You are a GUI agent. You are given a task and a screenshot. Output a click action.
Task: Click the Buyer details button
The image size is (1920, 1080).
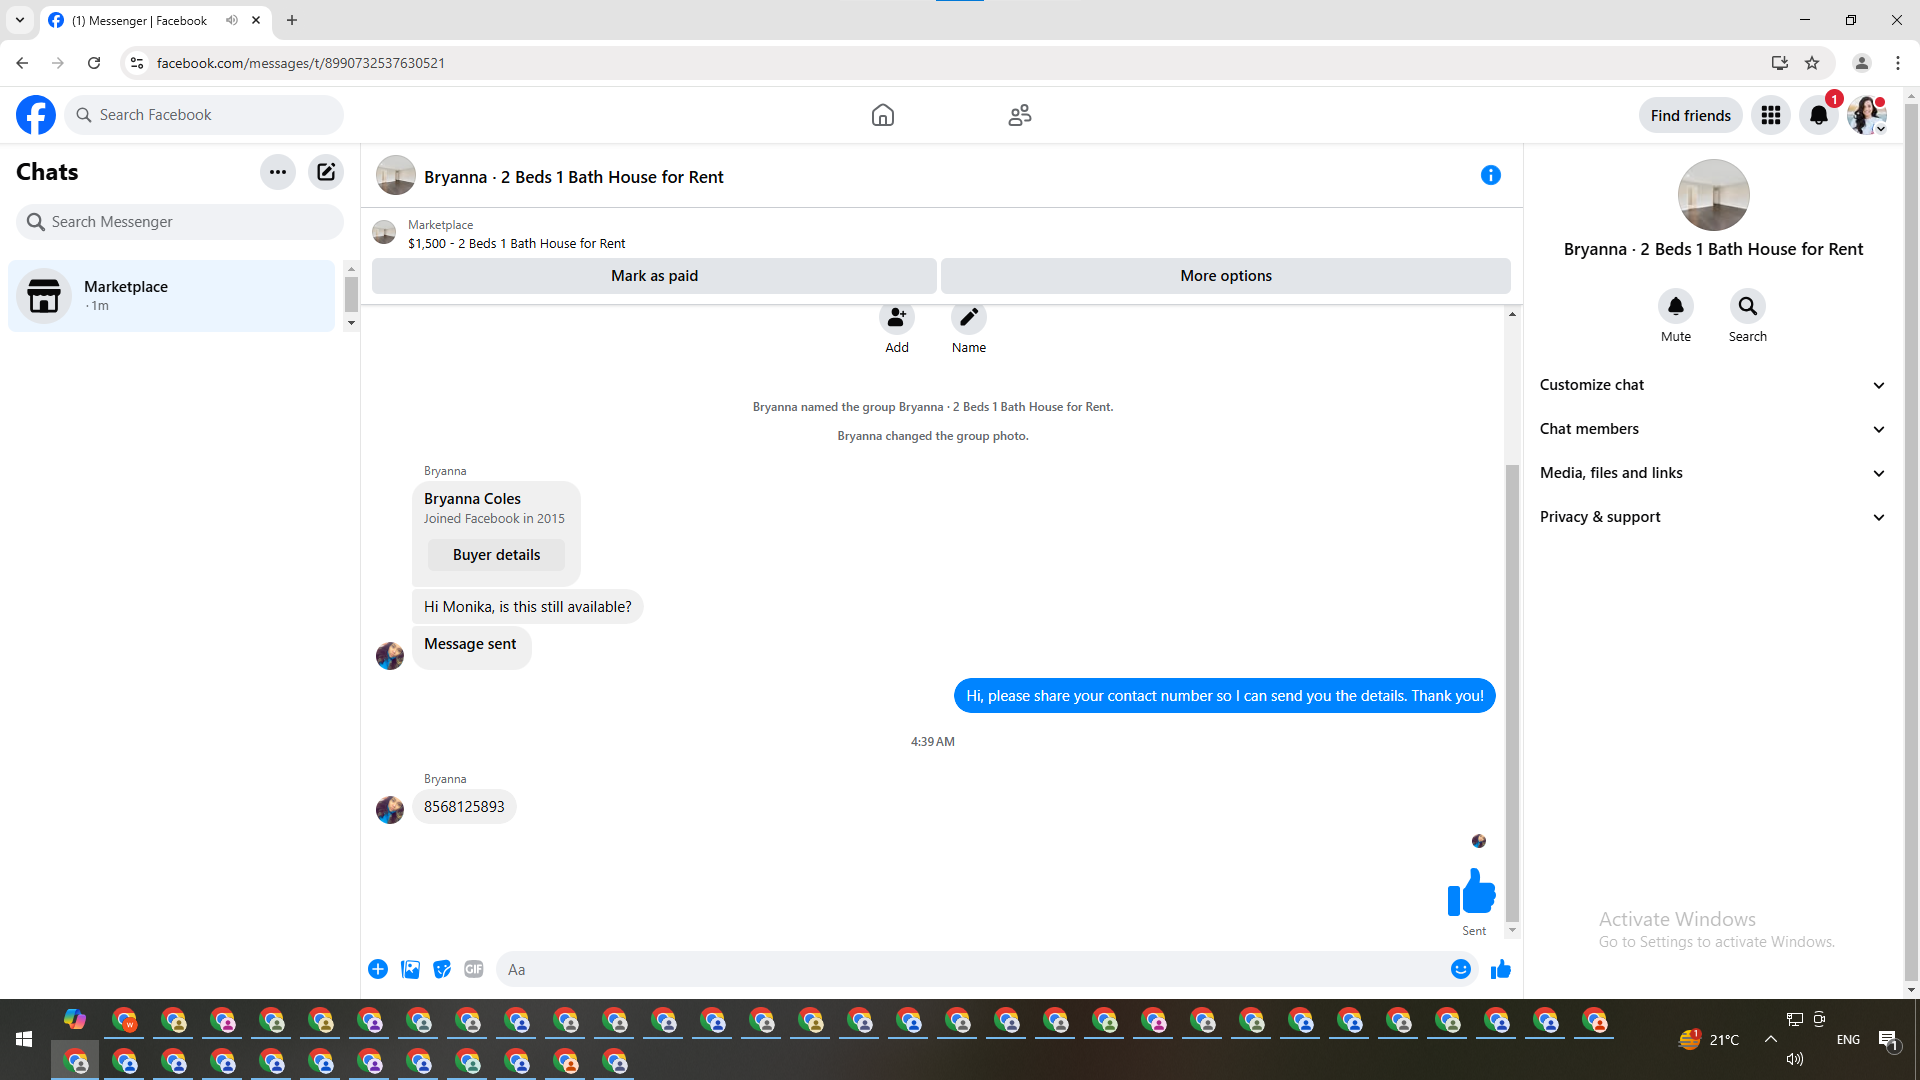496,555
